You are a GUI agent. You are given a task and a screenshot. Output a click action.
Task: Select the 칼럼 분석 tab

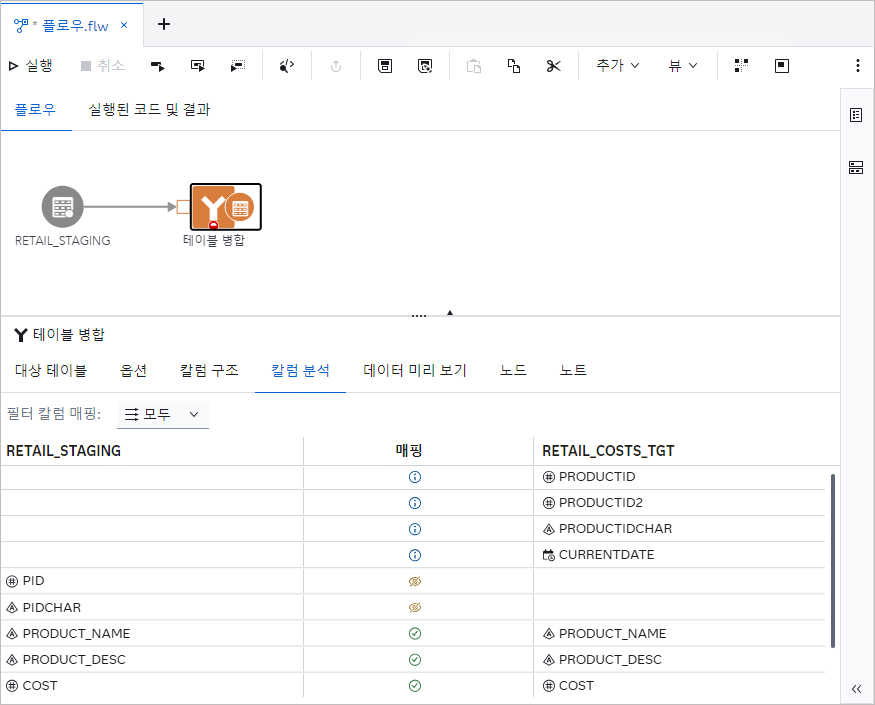click(300, 370)
